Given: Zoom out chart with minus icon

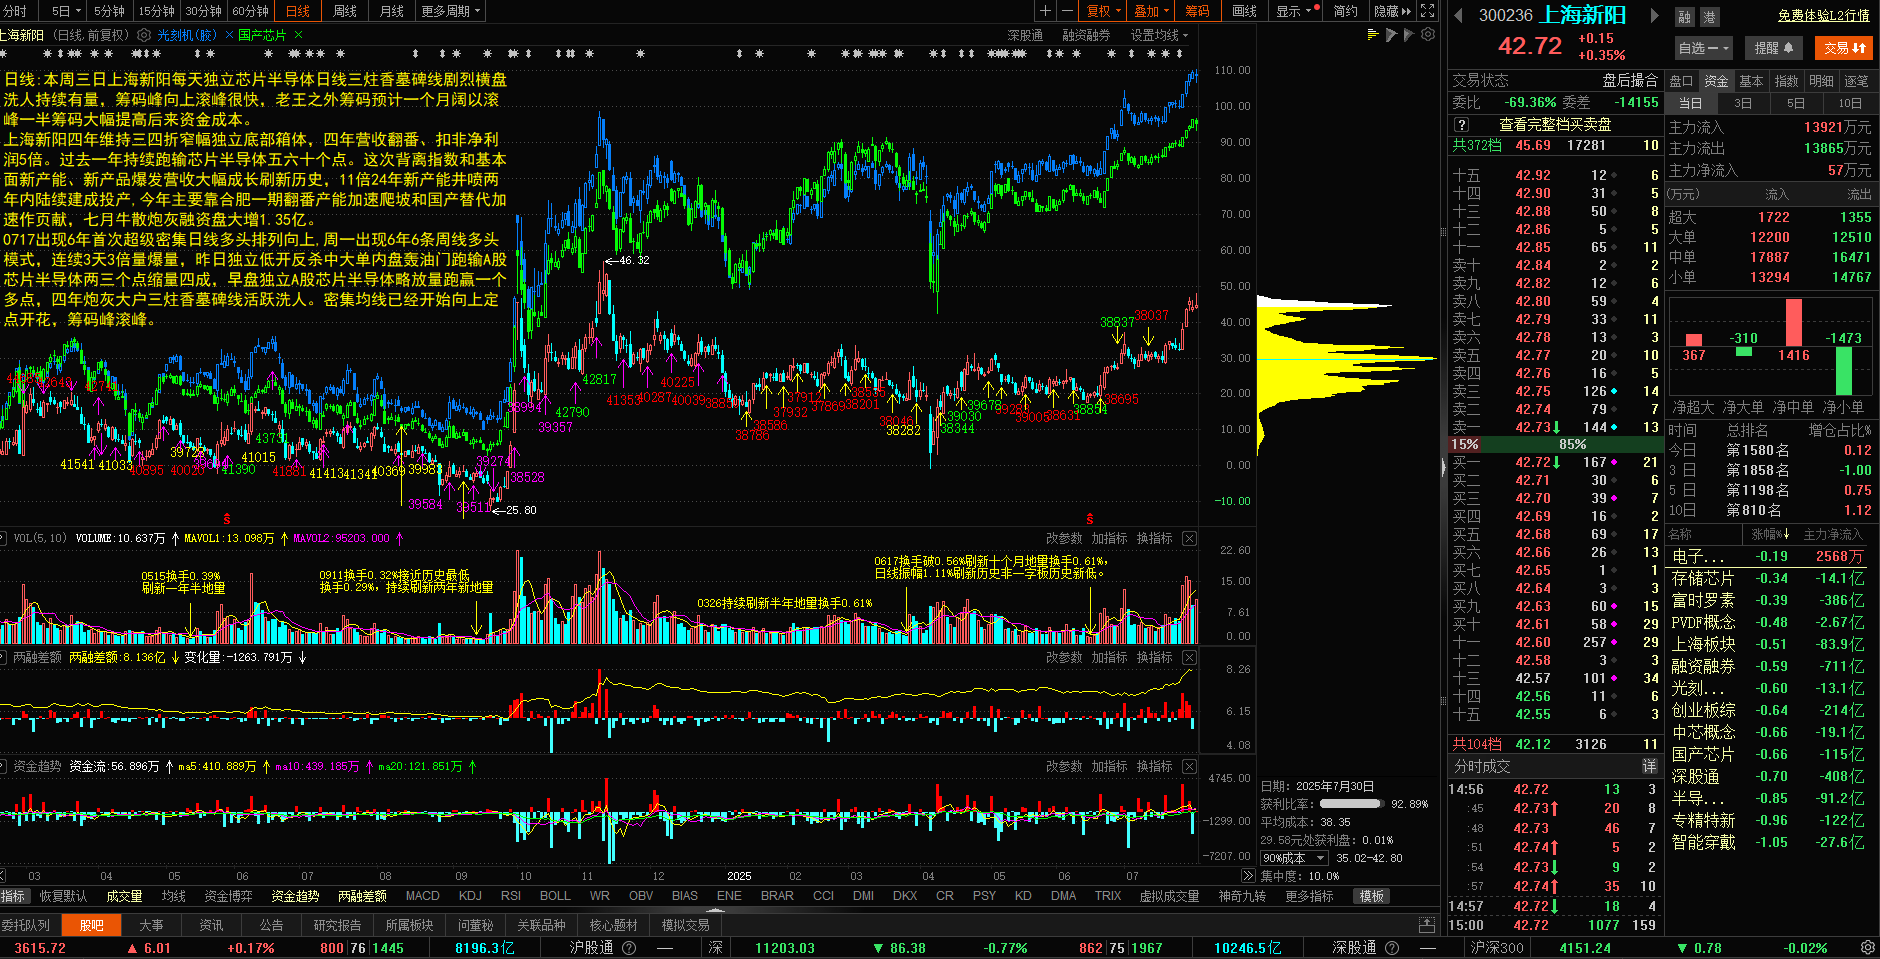Looking at the screenshot, I should 1067,11.
